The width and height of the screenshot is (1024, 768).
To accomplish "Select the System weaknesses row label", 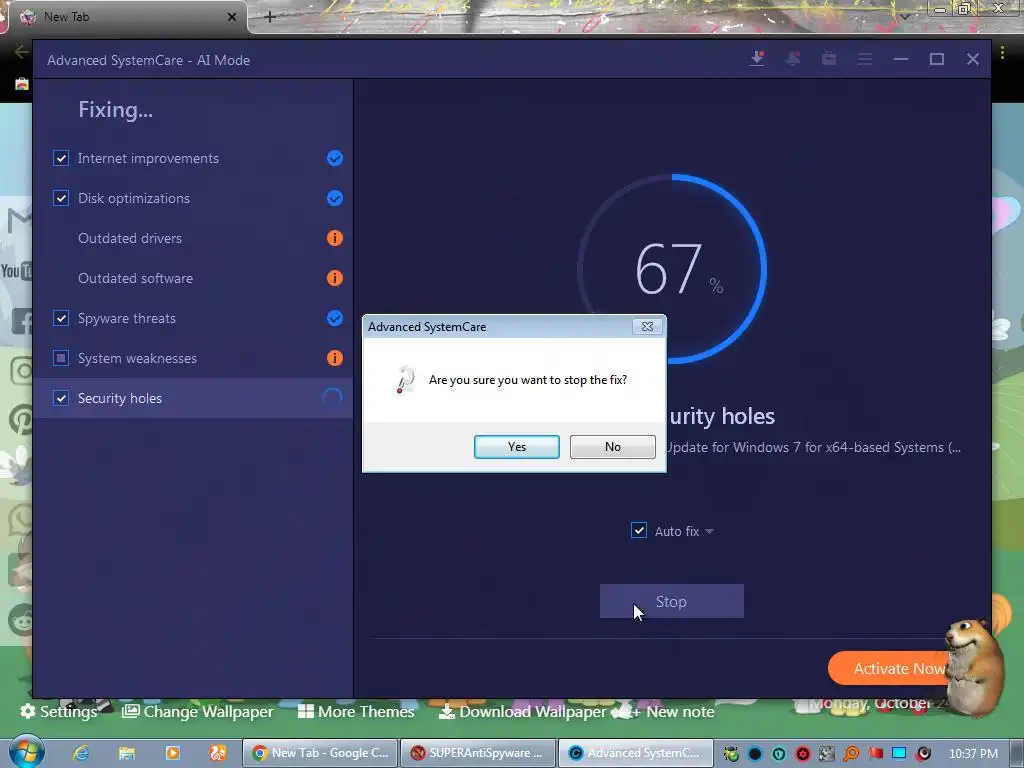I will [137, 359].
